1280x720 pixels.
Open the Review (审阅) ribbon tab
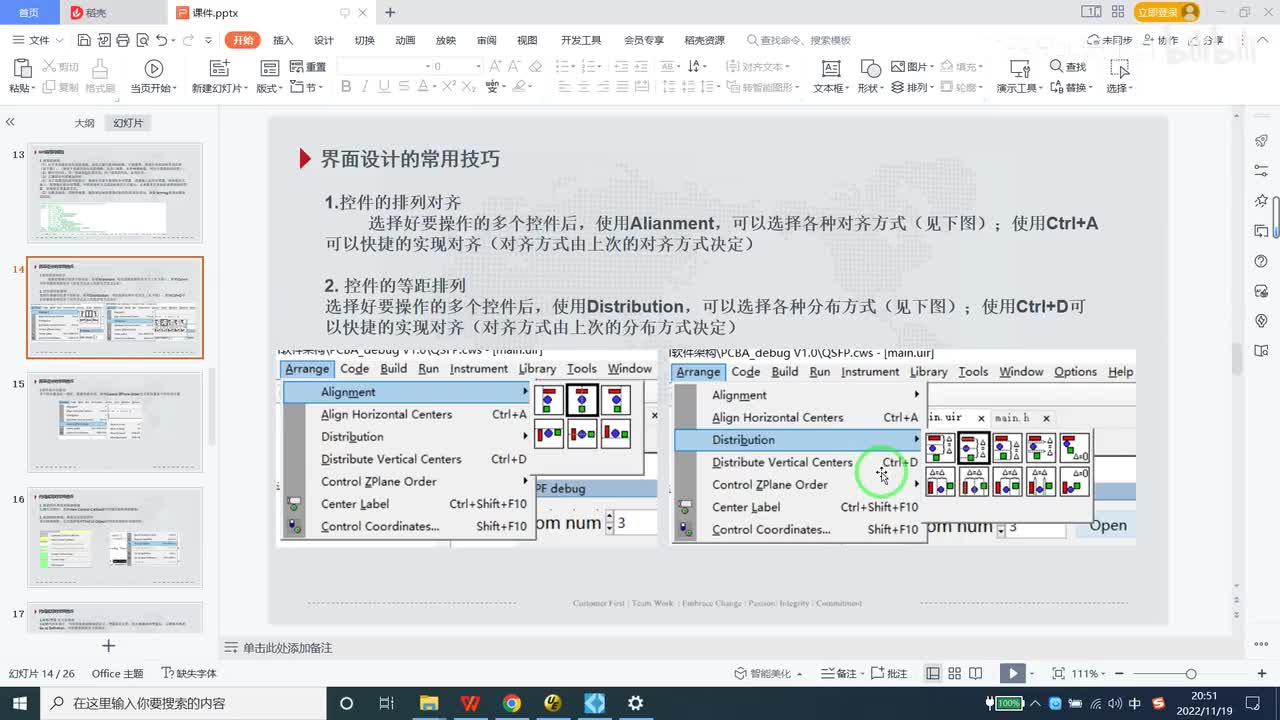(x=486, y=40)
